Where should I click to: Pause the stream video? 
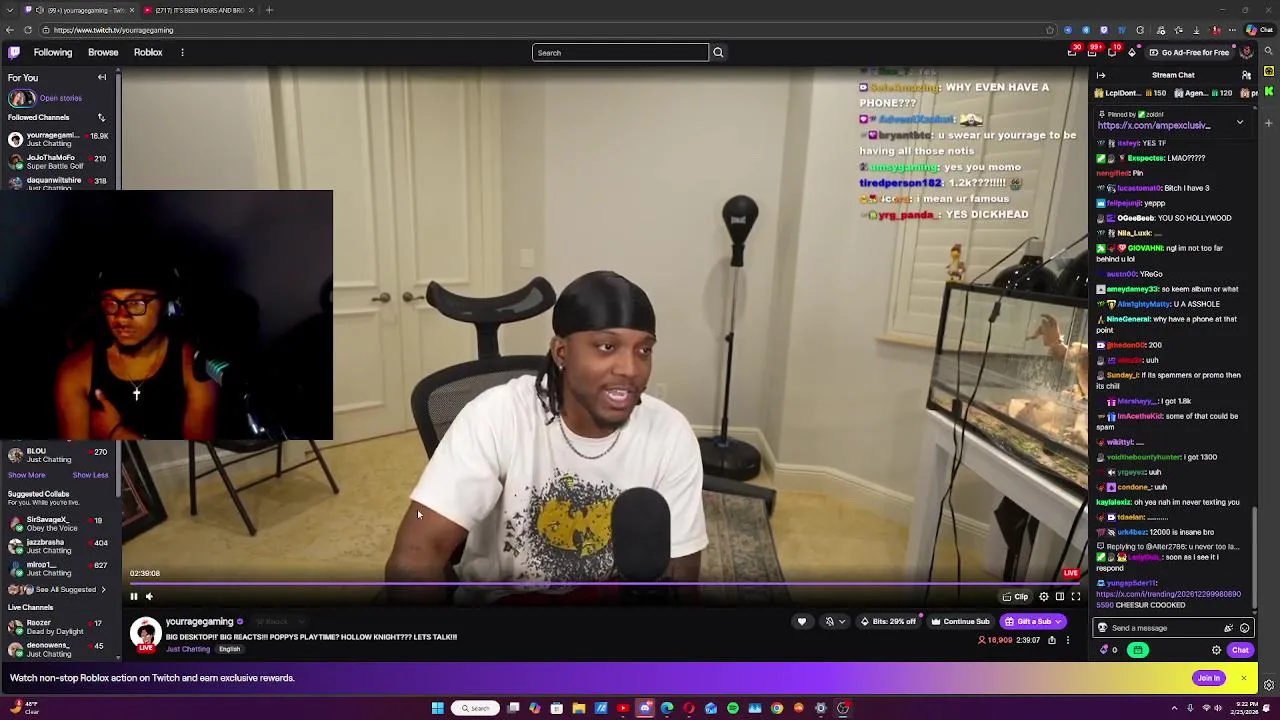(133, 597)
